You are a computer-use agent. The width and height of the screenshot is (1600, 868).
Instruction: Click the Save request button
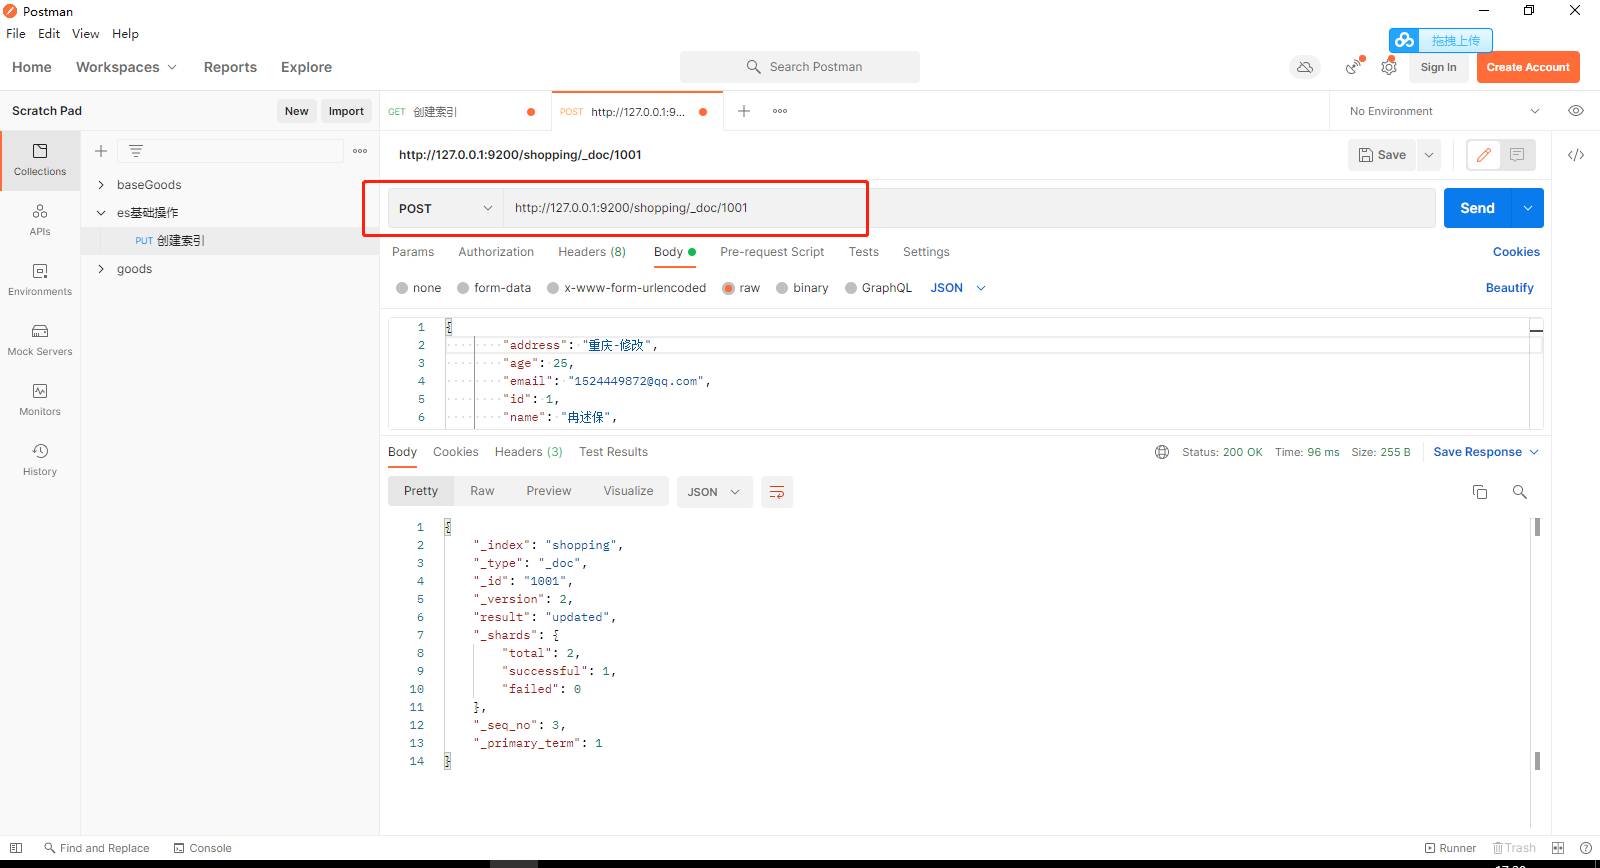coord(1382,155)
